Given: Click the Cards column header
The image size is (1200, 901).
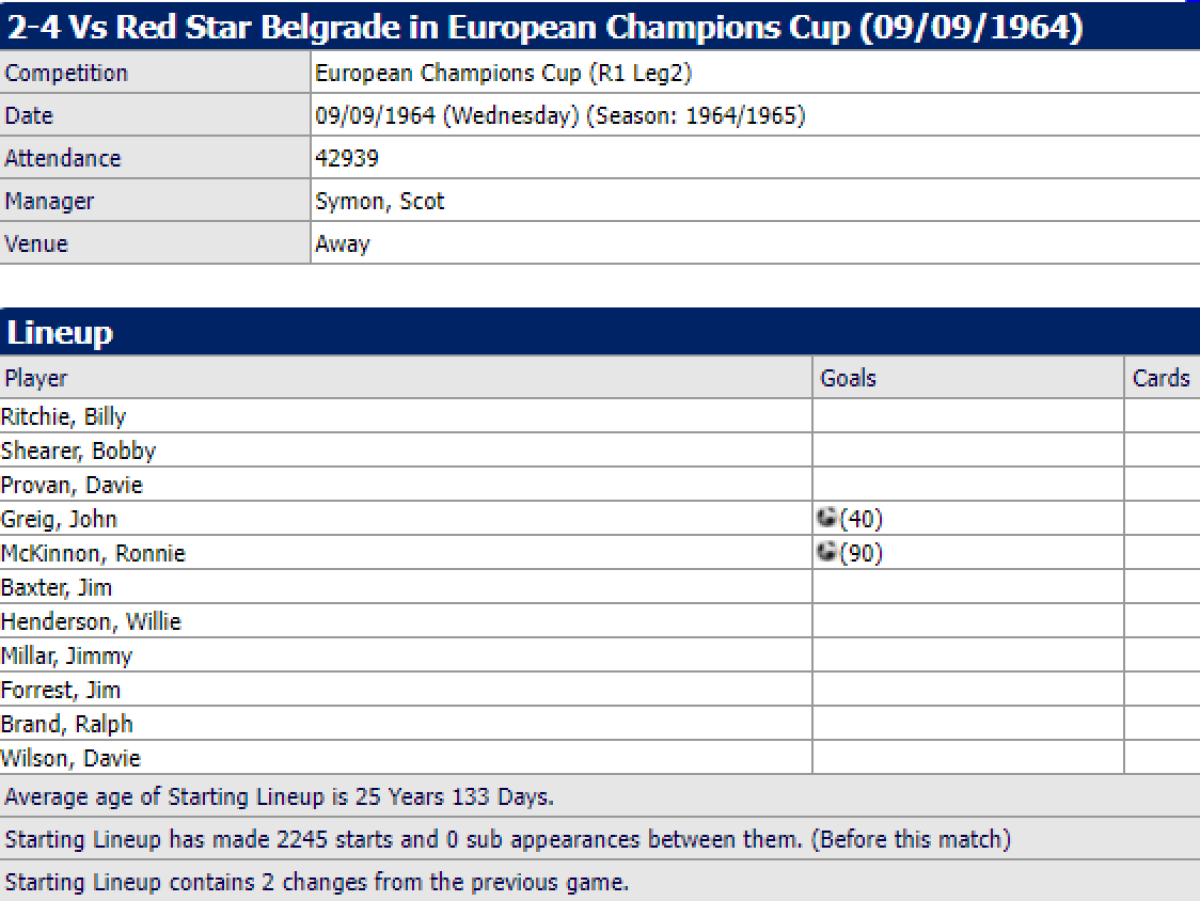Looking at the screenshot, I should click(1161, 378).
